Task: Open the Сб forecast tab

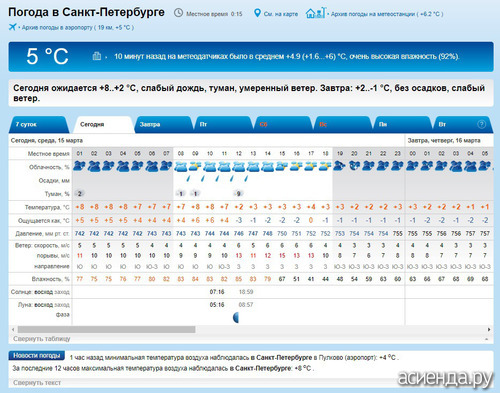Action: click(x=283, y=124)
